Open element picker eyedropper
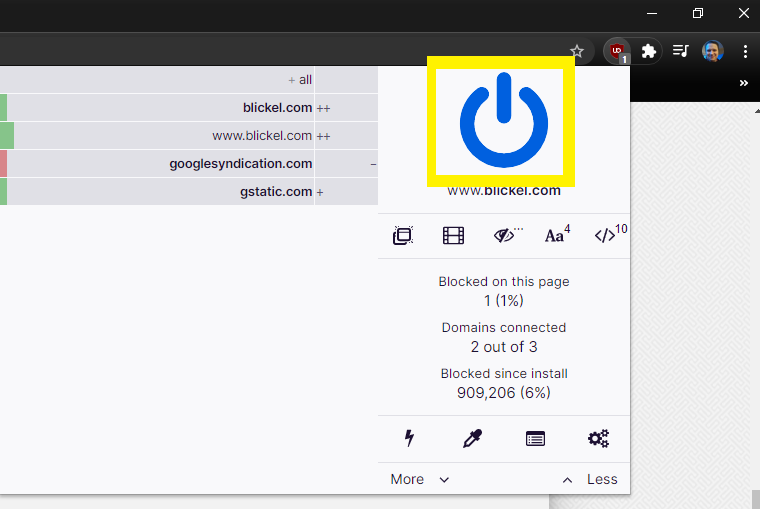760x509 pixels. [x=472, y=438]
